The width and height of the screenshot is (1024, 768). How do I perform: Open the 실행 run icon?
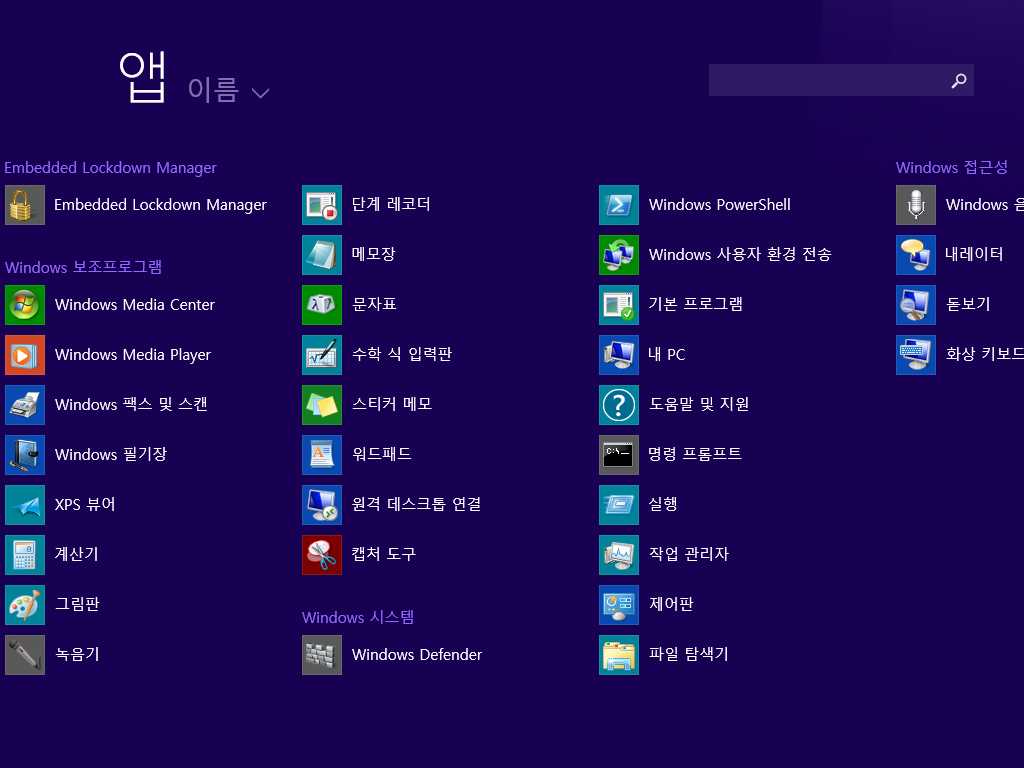click(619, 505)
